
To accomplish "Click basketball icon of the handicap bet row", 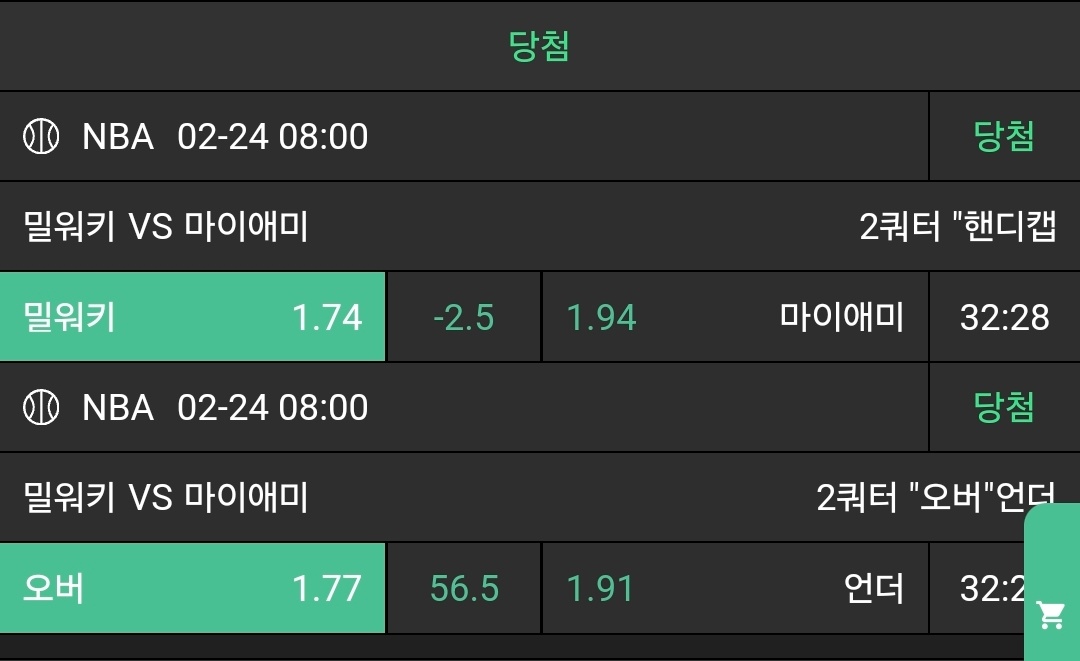I will click(41, 136).
